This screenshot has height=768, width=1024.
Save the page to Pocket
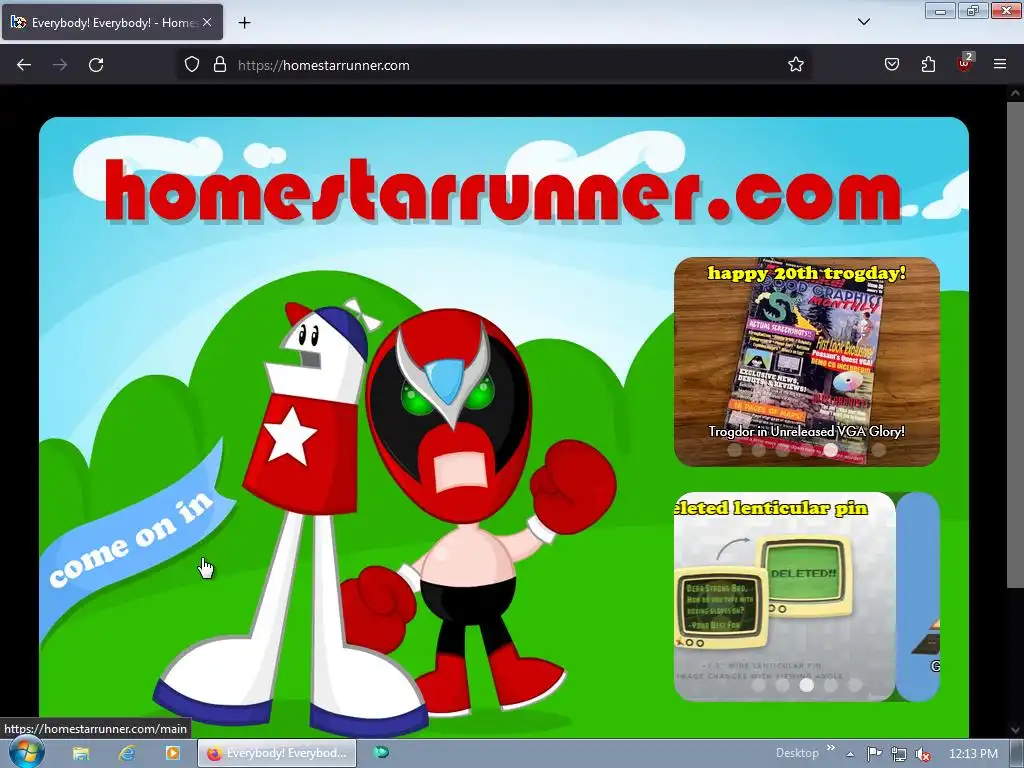pyautogui.click(x=891, y=65)
